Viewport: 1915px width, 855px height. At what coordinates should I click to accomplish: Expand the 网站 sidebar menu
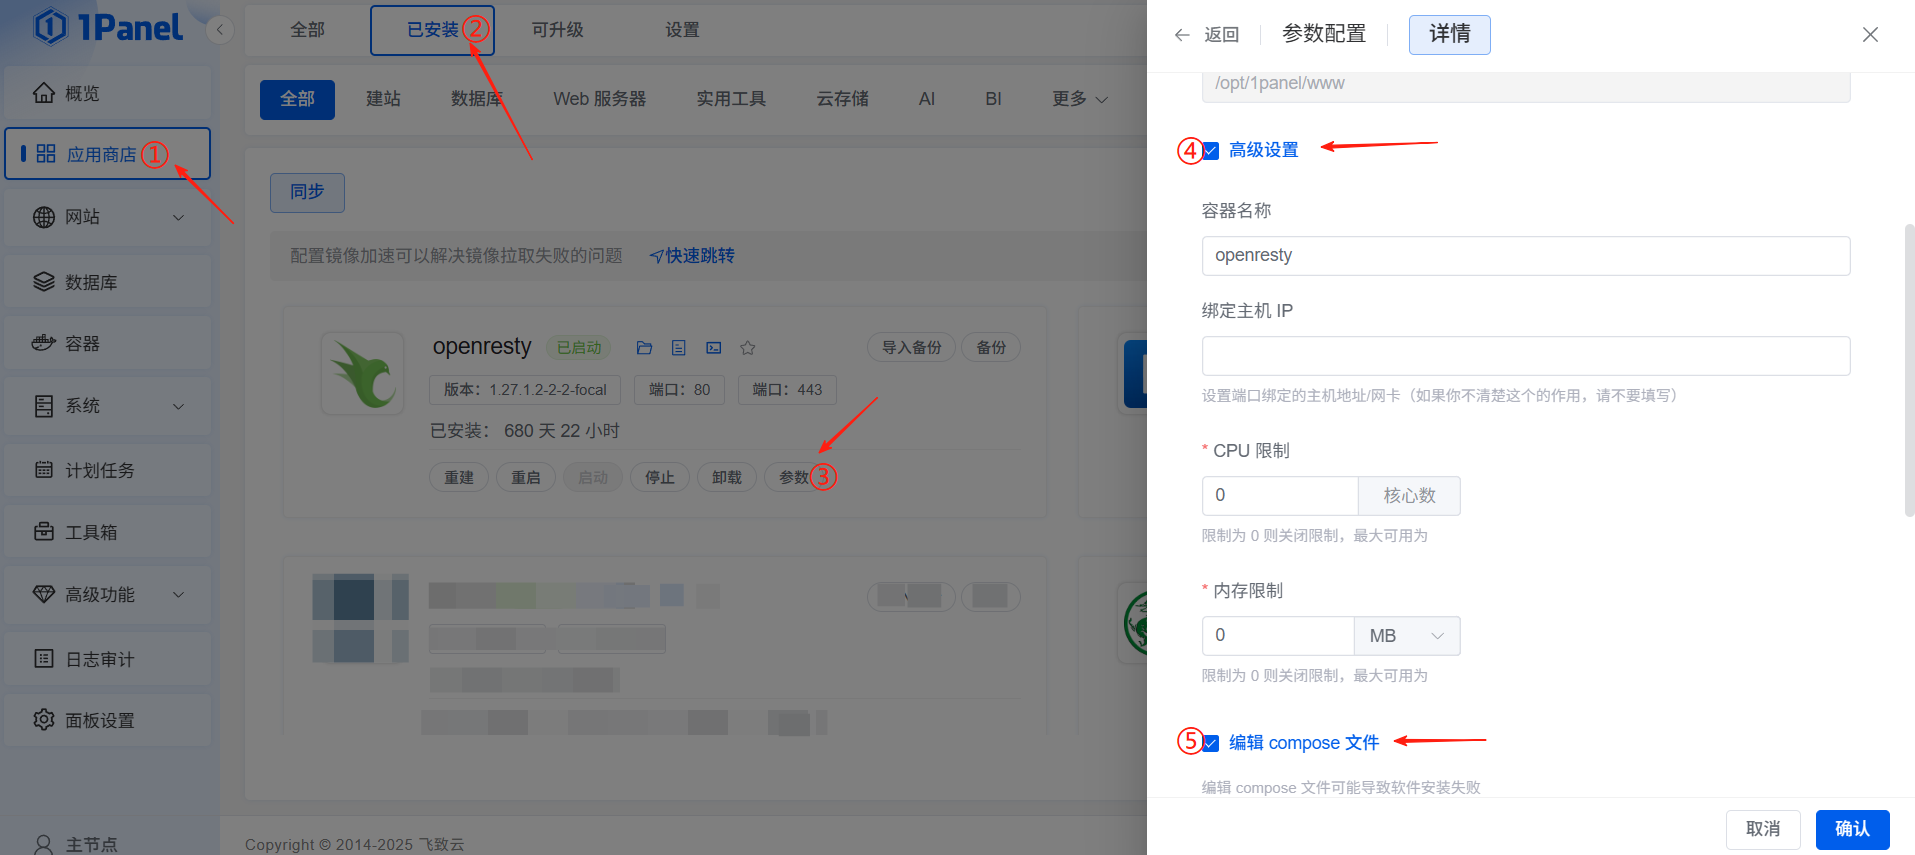pyautogui.click(x=107, y=217)
